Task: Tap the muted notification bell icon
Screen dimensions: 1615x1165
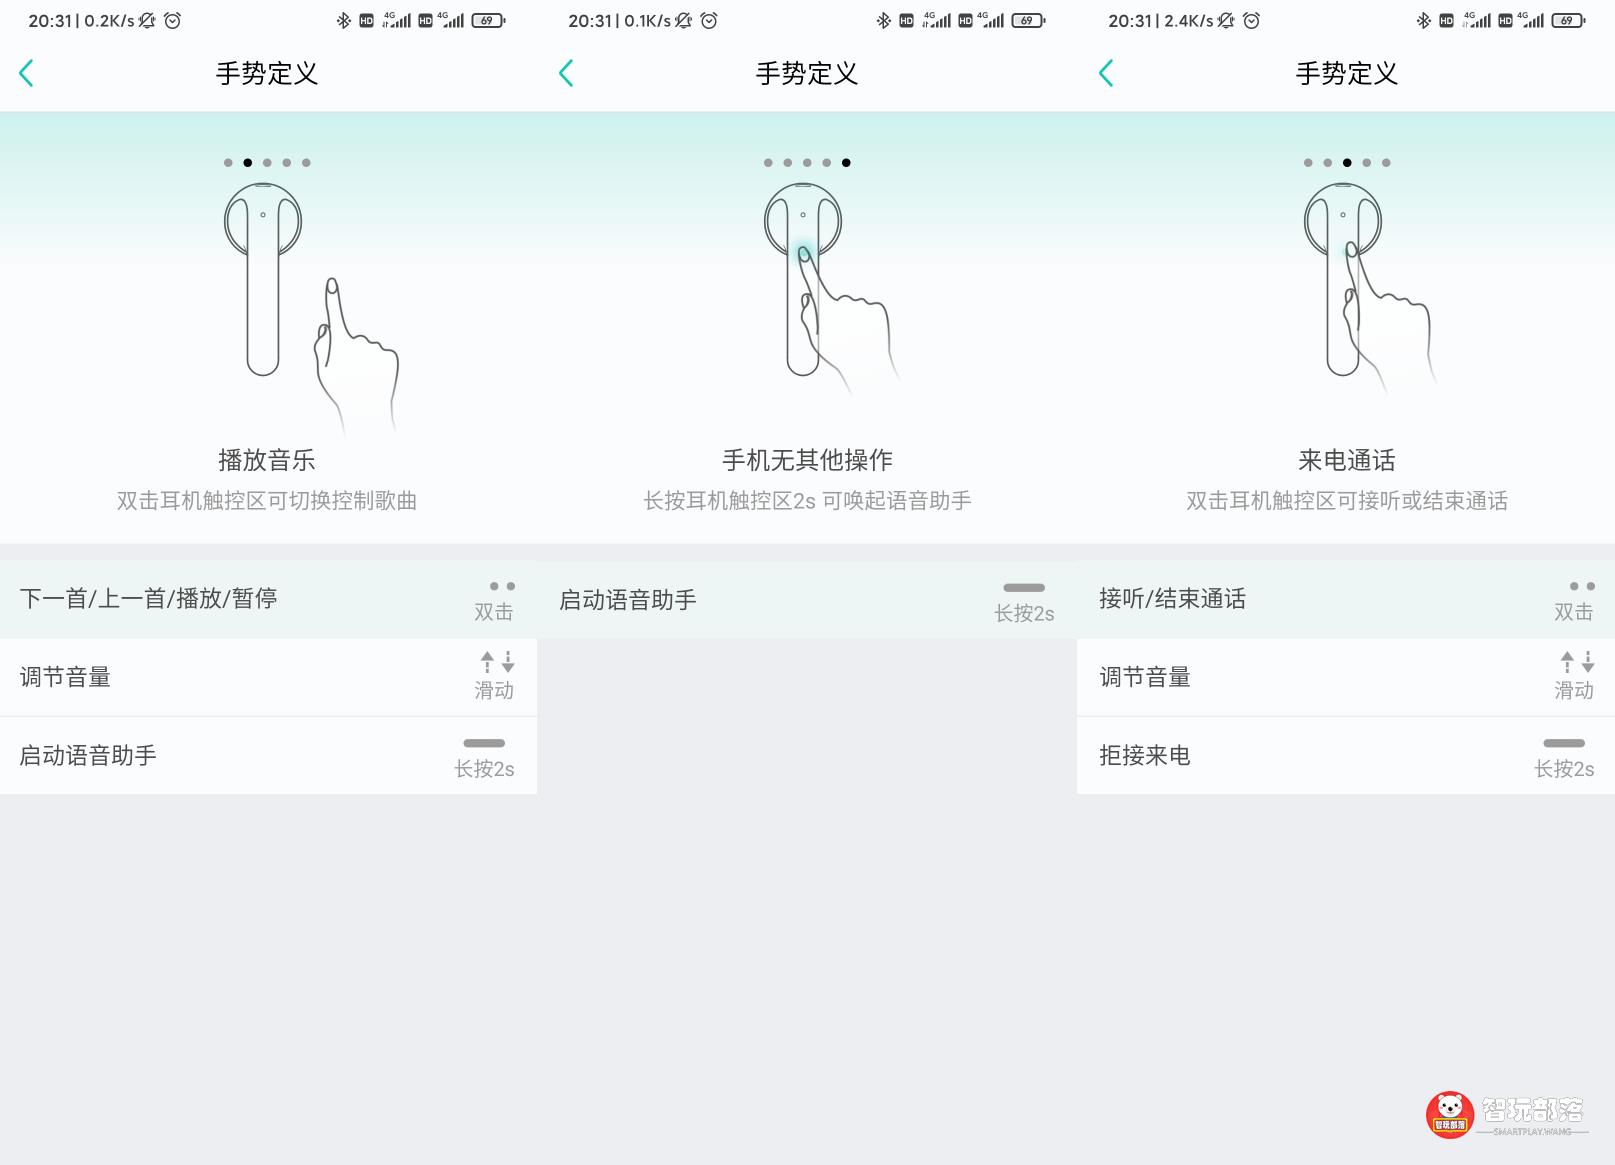Action: click(x=145, y=19)
